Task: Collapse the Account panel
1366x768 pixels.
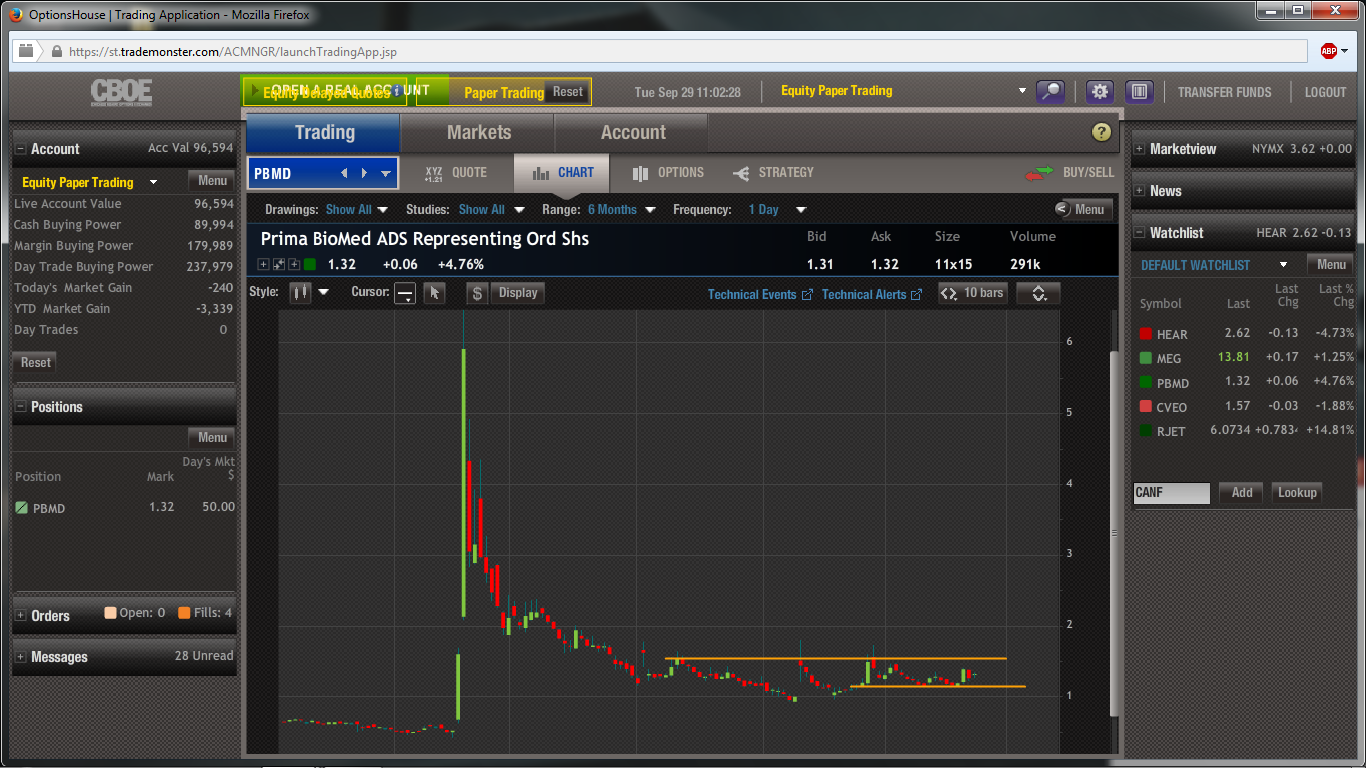Action: 20,149
